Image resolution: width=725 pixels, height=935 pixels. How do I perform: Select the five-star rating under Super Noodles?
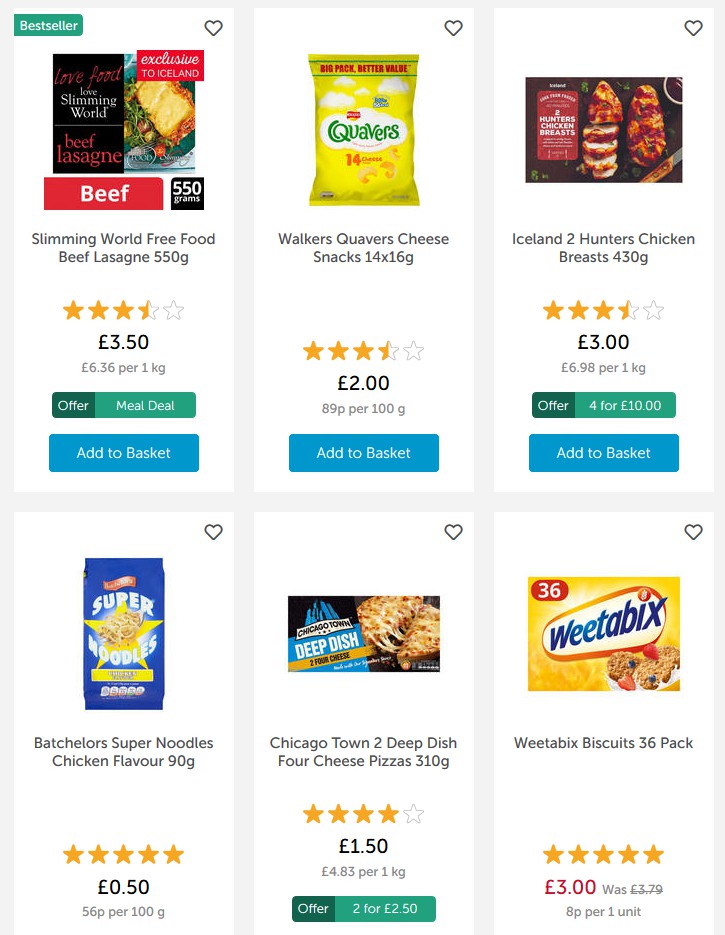(x=123, y=854)
